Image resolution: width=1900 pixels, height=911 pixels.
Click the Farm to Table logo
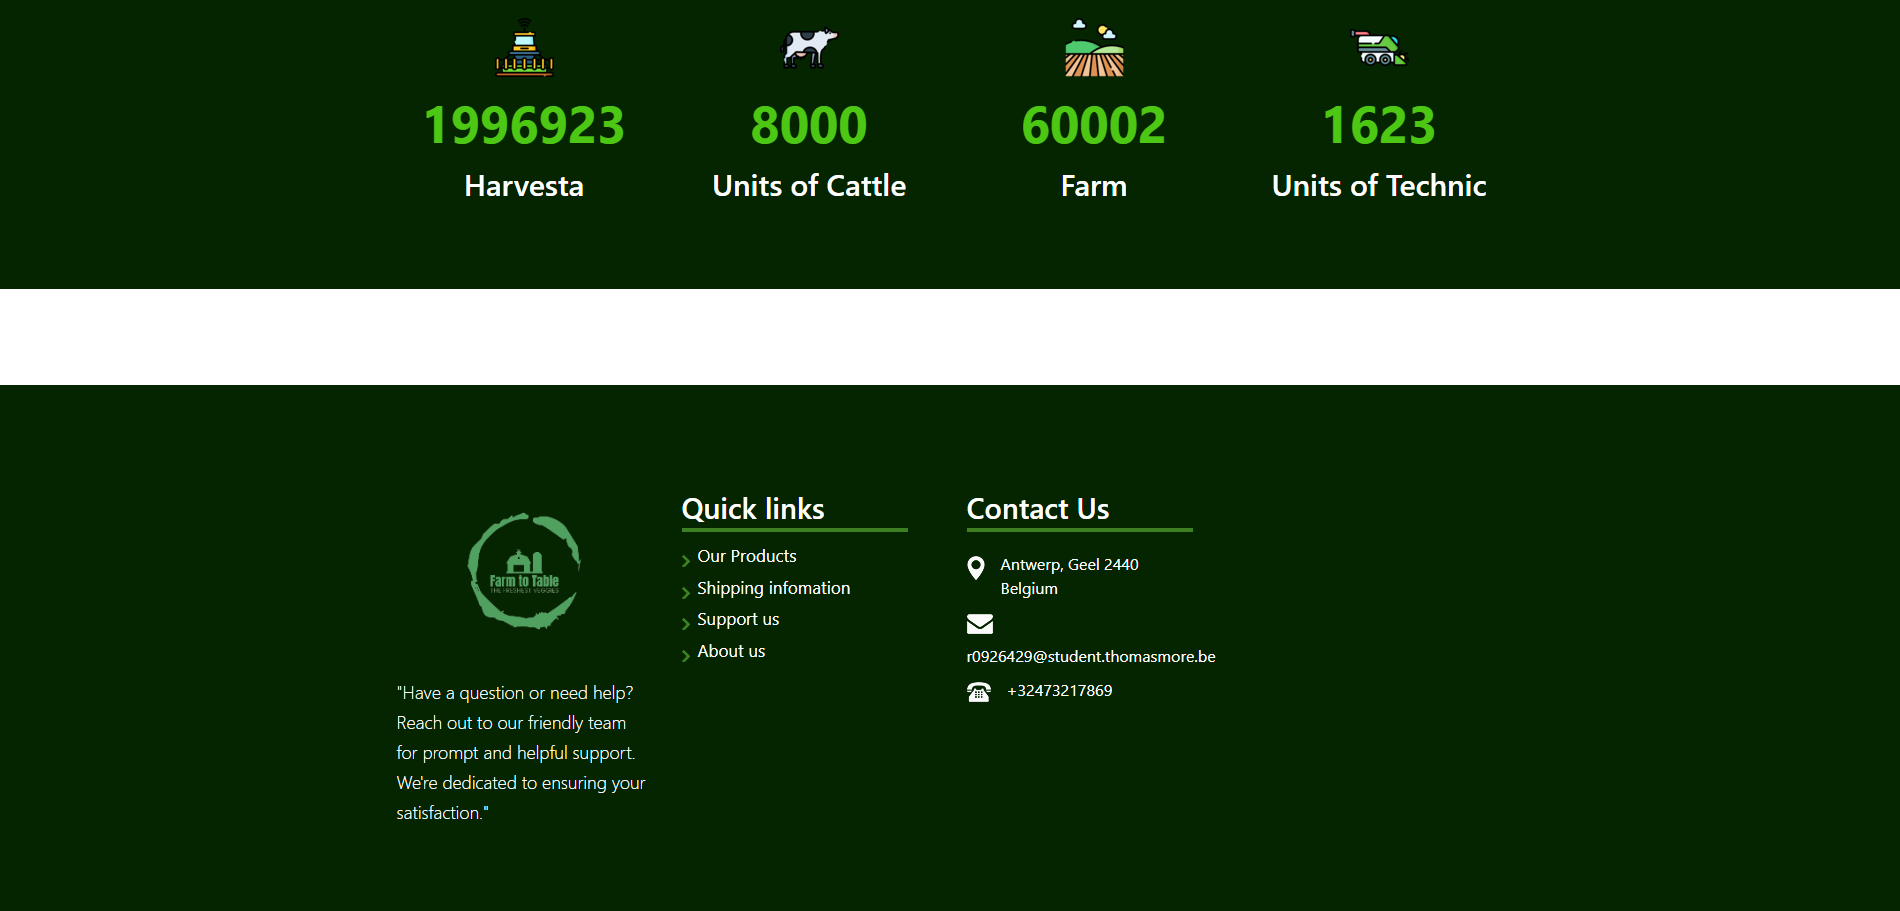(524, 571)
